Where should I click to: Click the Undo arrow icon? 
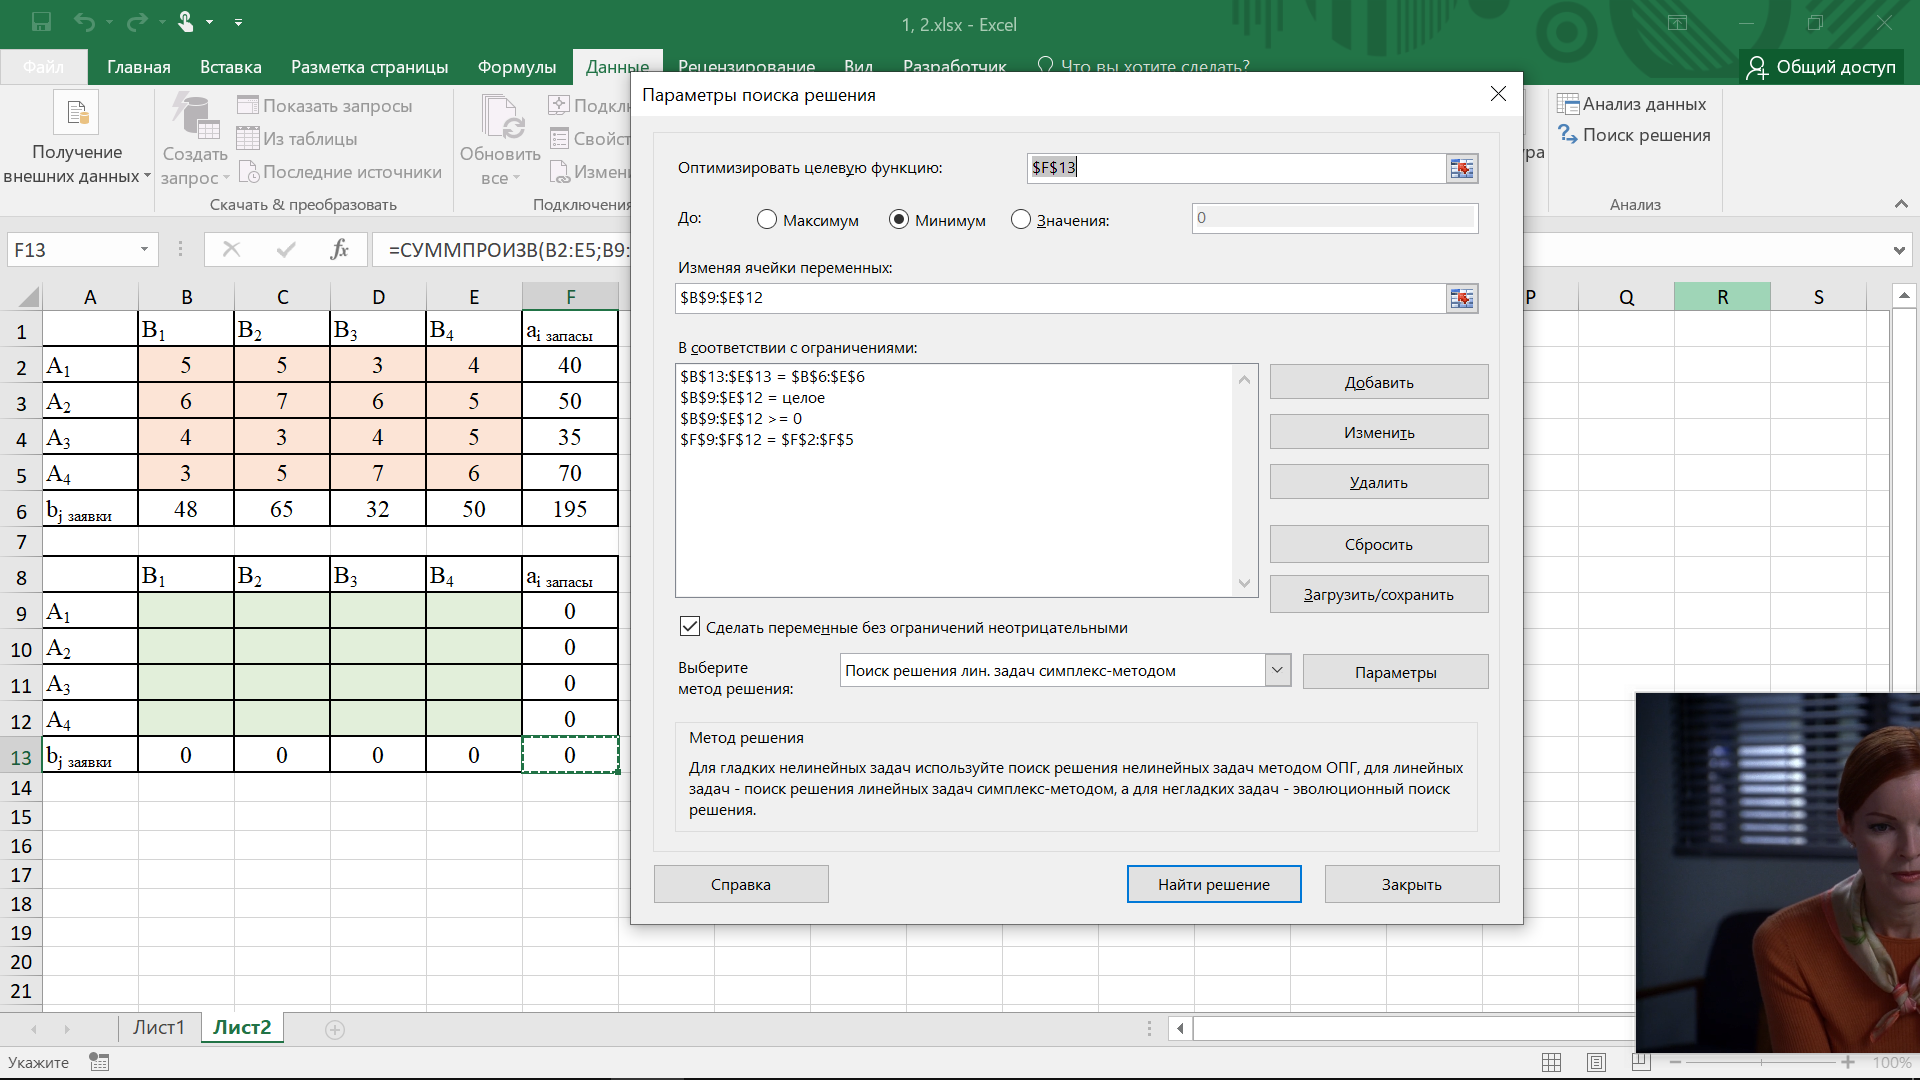[x=84, y=22]
